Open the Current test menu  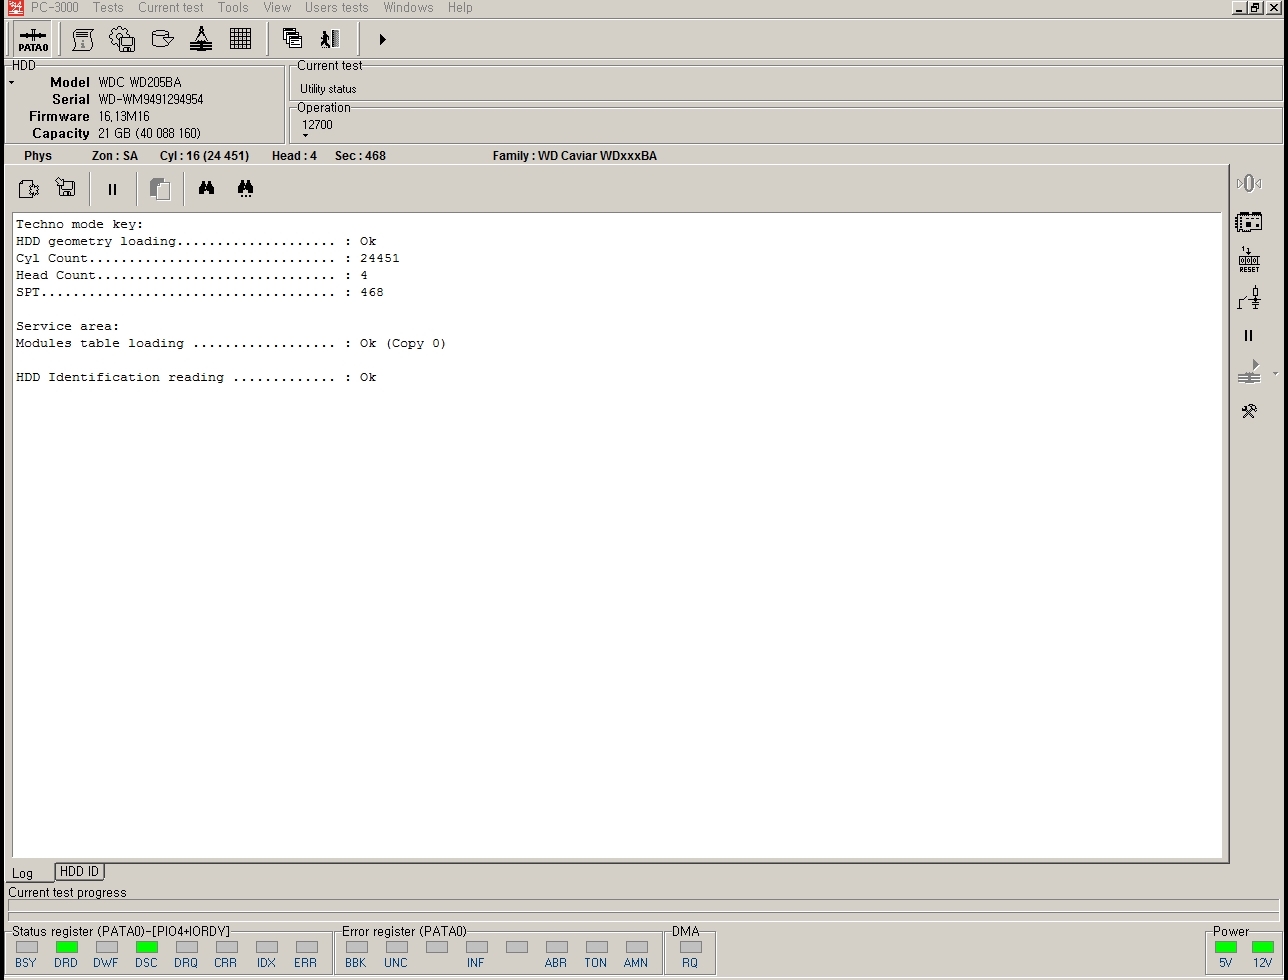pyautogui.click(x=171, y=7)
